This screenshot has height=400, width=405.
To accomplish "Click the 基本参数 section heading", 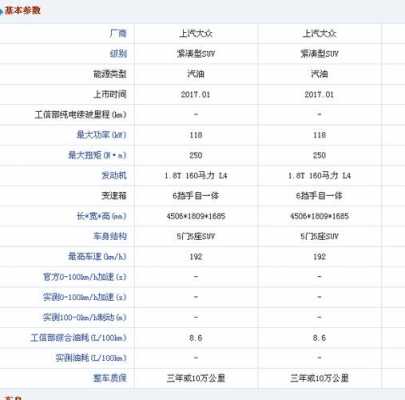I will (23, 11).
